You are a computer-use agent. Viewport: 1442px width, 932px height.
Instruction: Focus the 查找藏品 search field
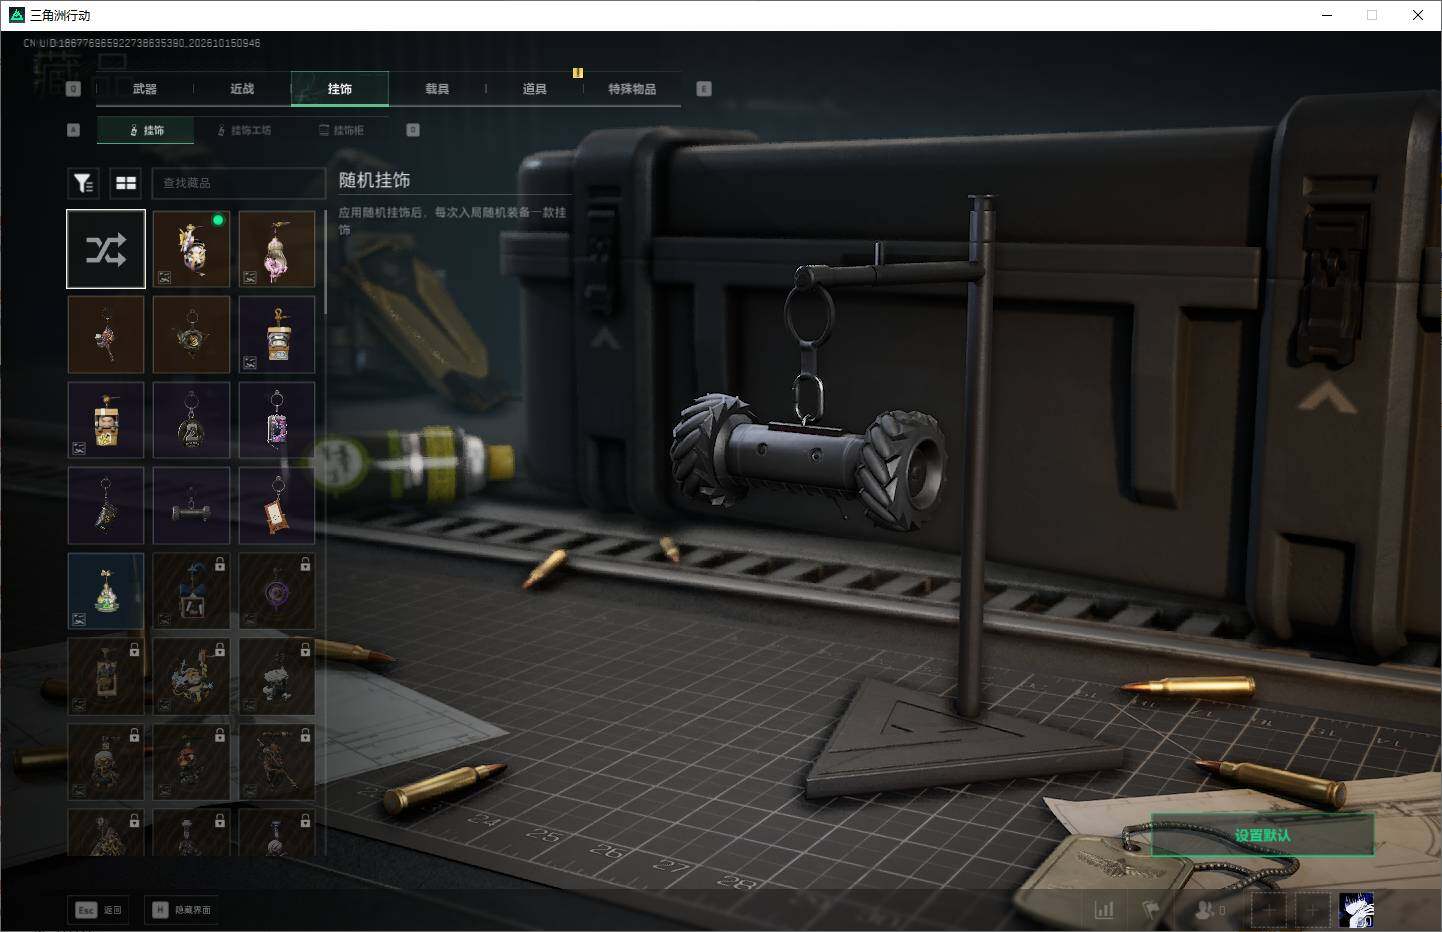click(x=238, y=183)
